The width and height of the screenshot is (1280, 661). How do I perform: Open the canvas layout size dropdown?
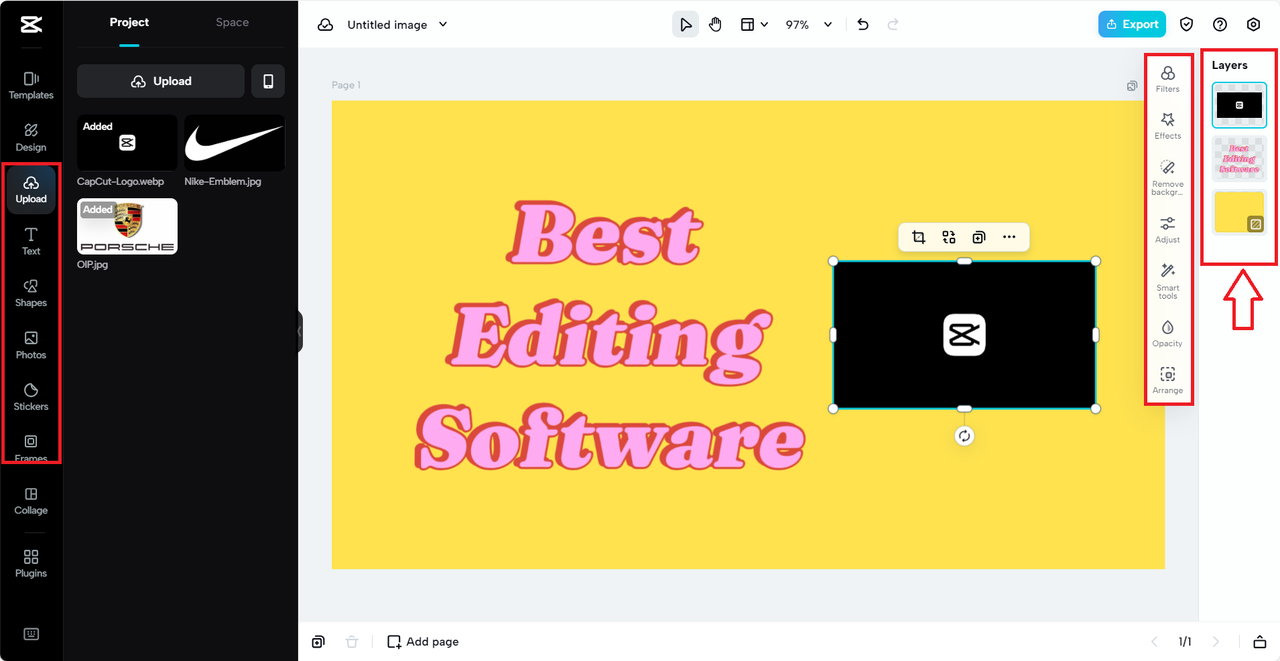pos(754,25)
